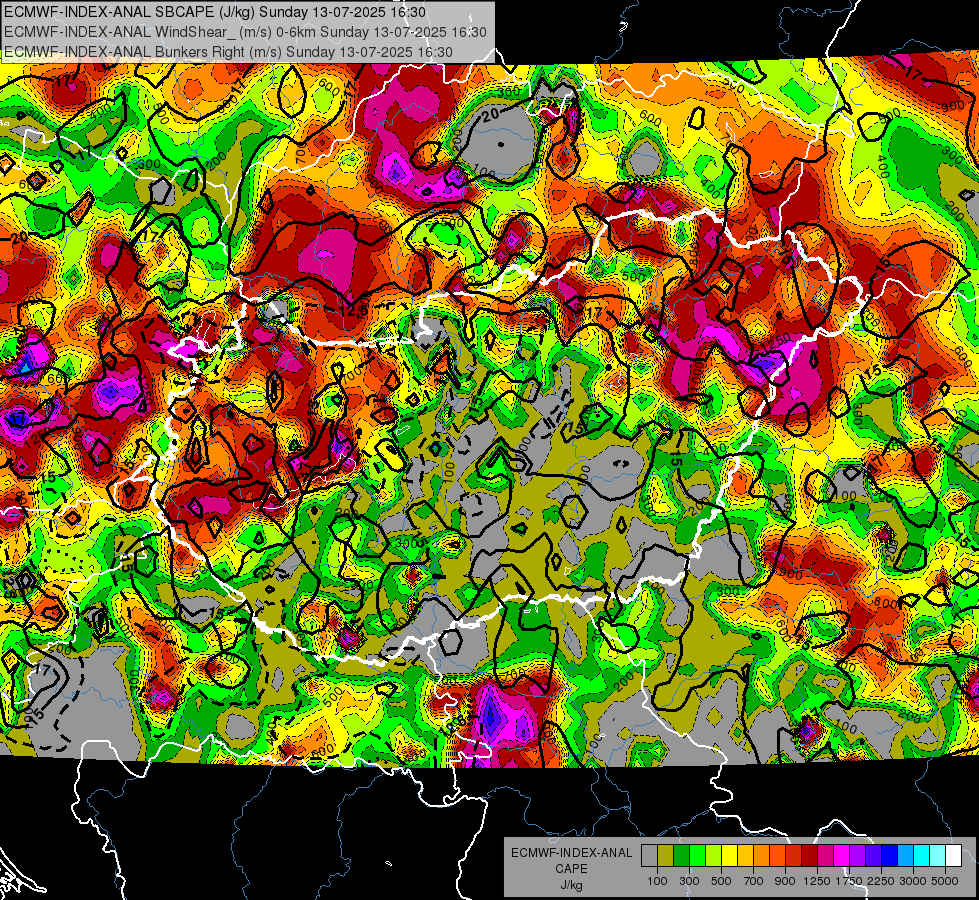Click the pure blue legend swatch right of 2250
Screen dimensions: 979x900
tap(890, 855)
